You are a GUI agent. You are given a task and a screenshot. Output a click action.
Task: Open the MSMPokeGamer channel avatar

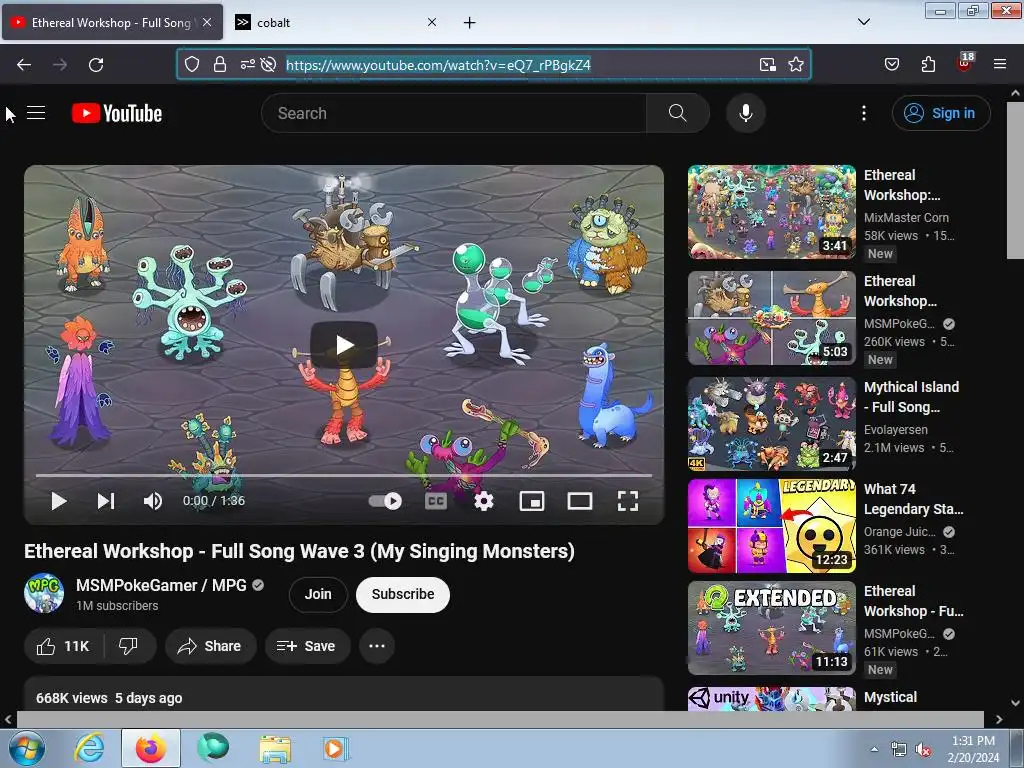click(x=44, y=594)
